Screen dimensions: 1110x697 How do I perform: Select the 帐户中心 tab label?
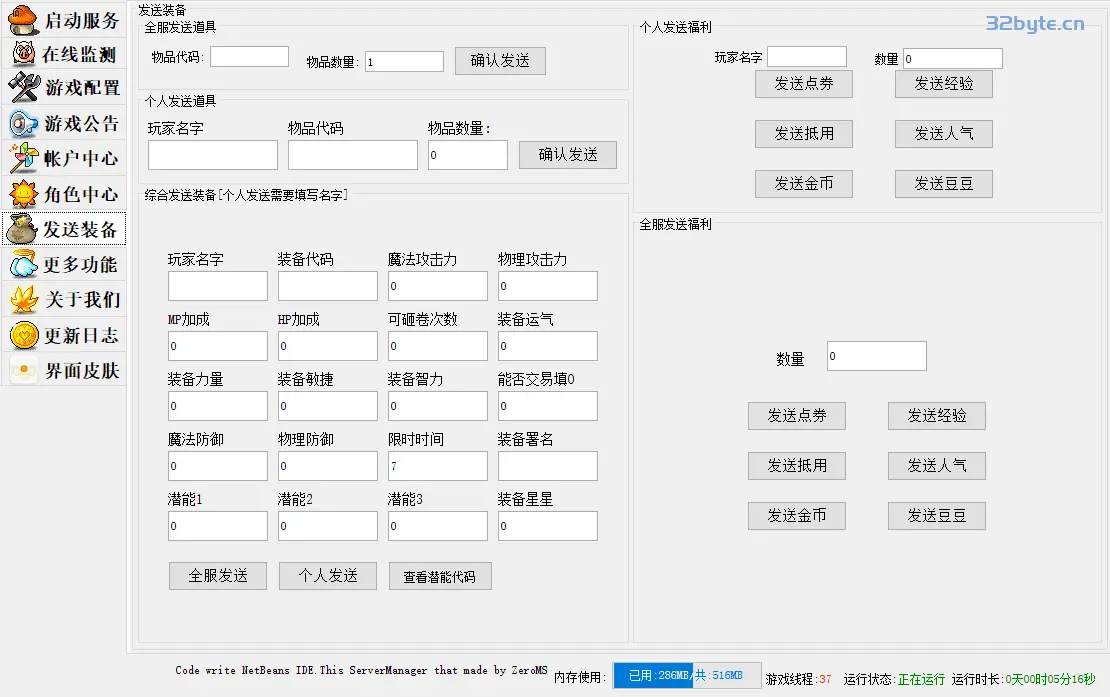(81, 159)
